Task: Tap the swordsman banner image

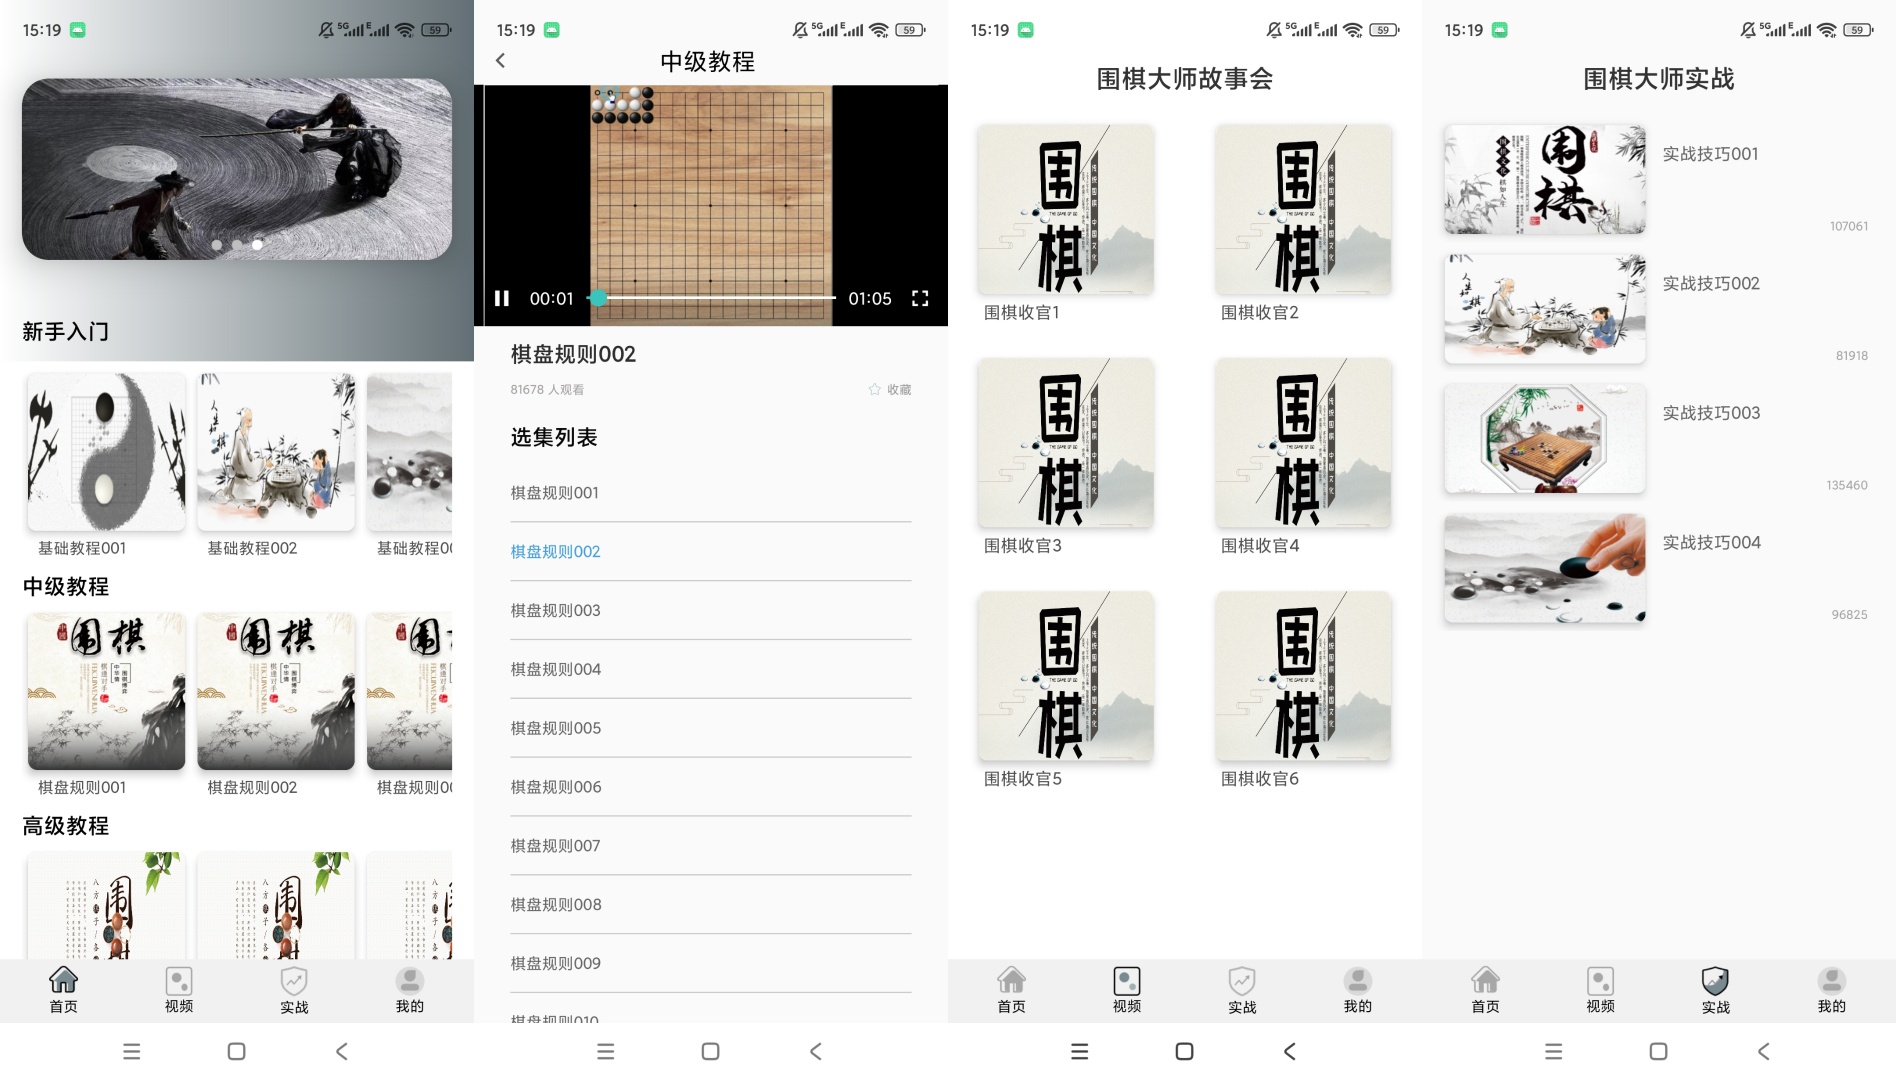Action: pos(237,169)
